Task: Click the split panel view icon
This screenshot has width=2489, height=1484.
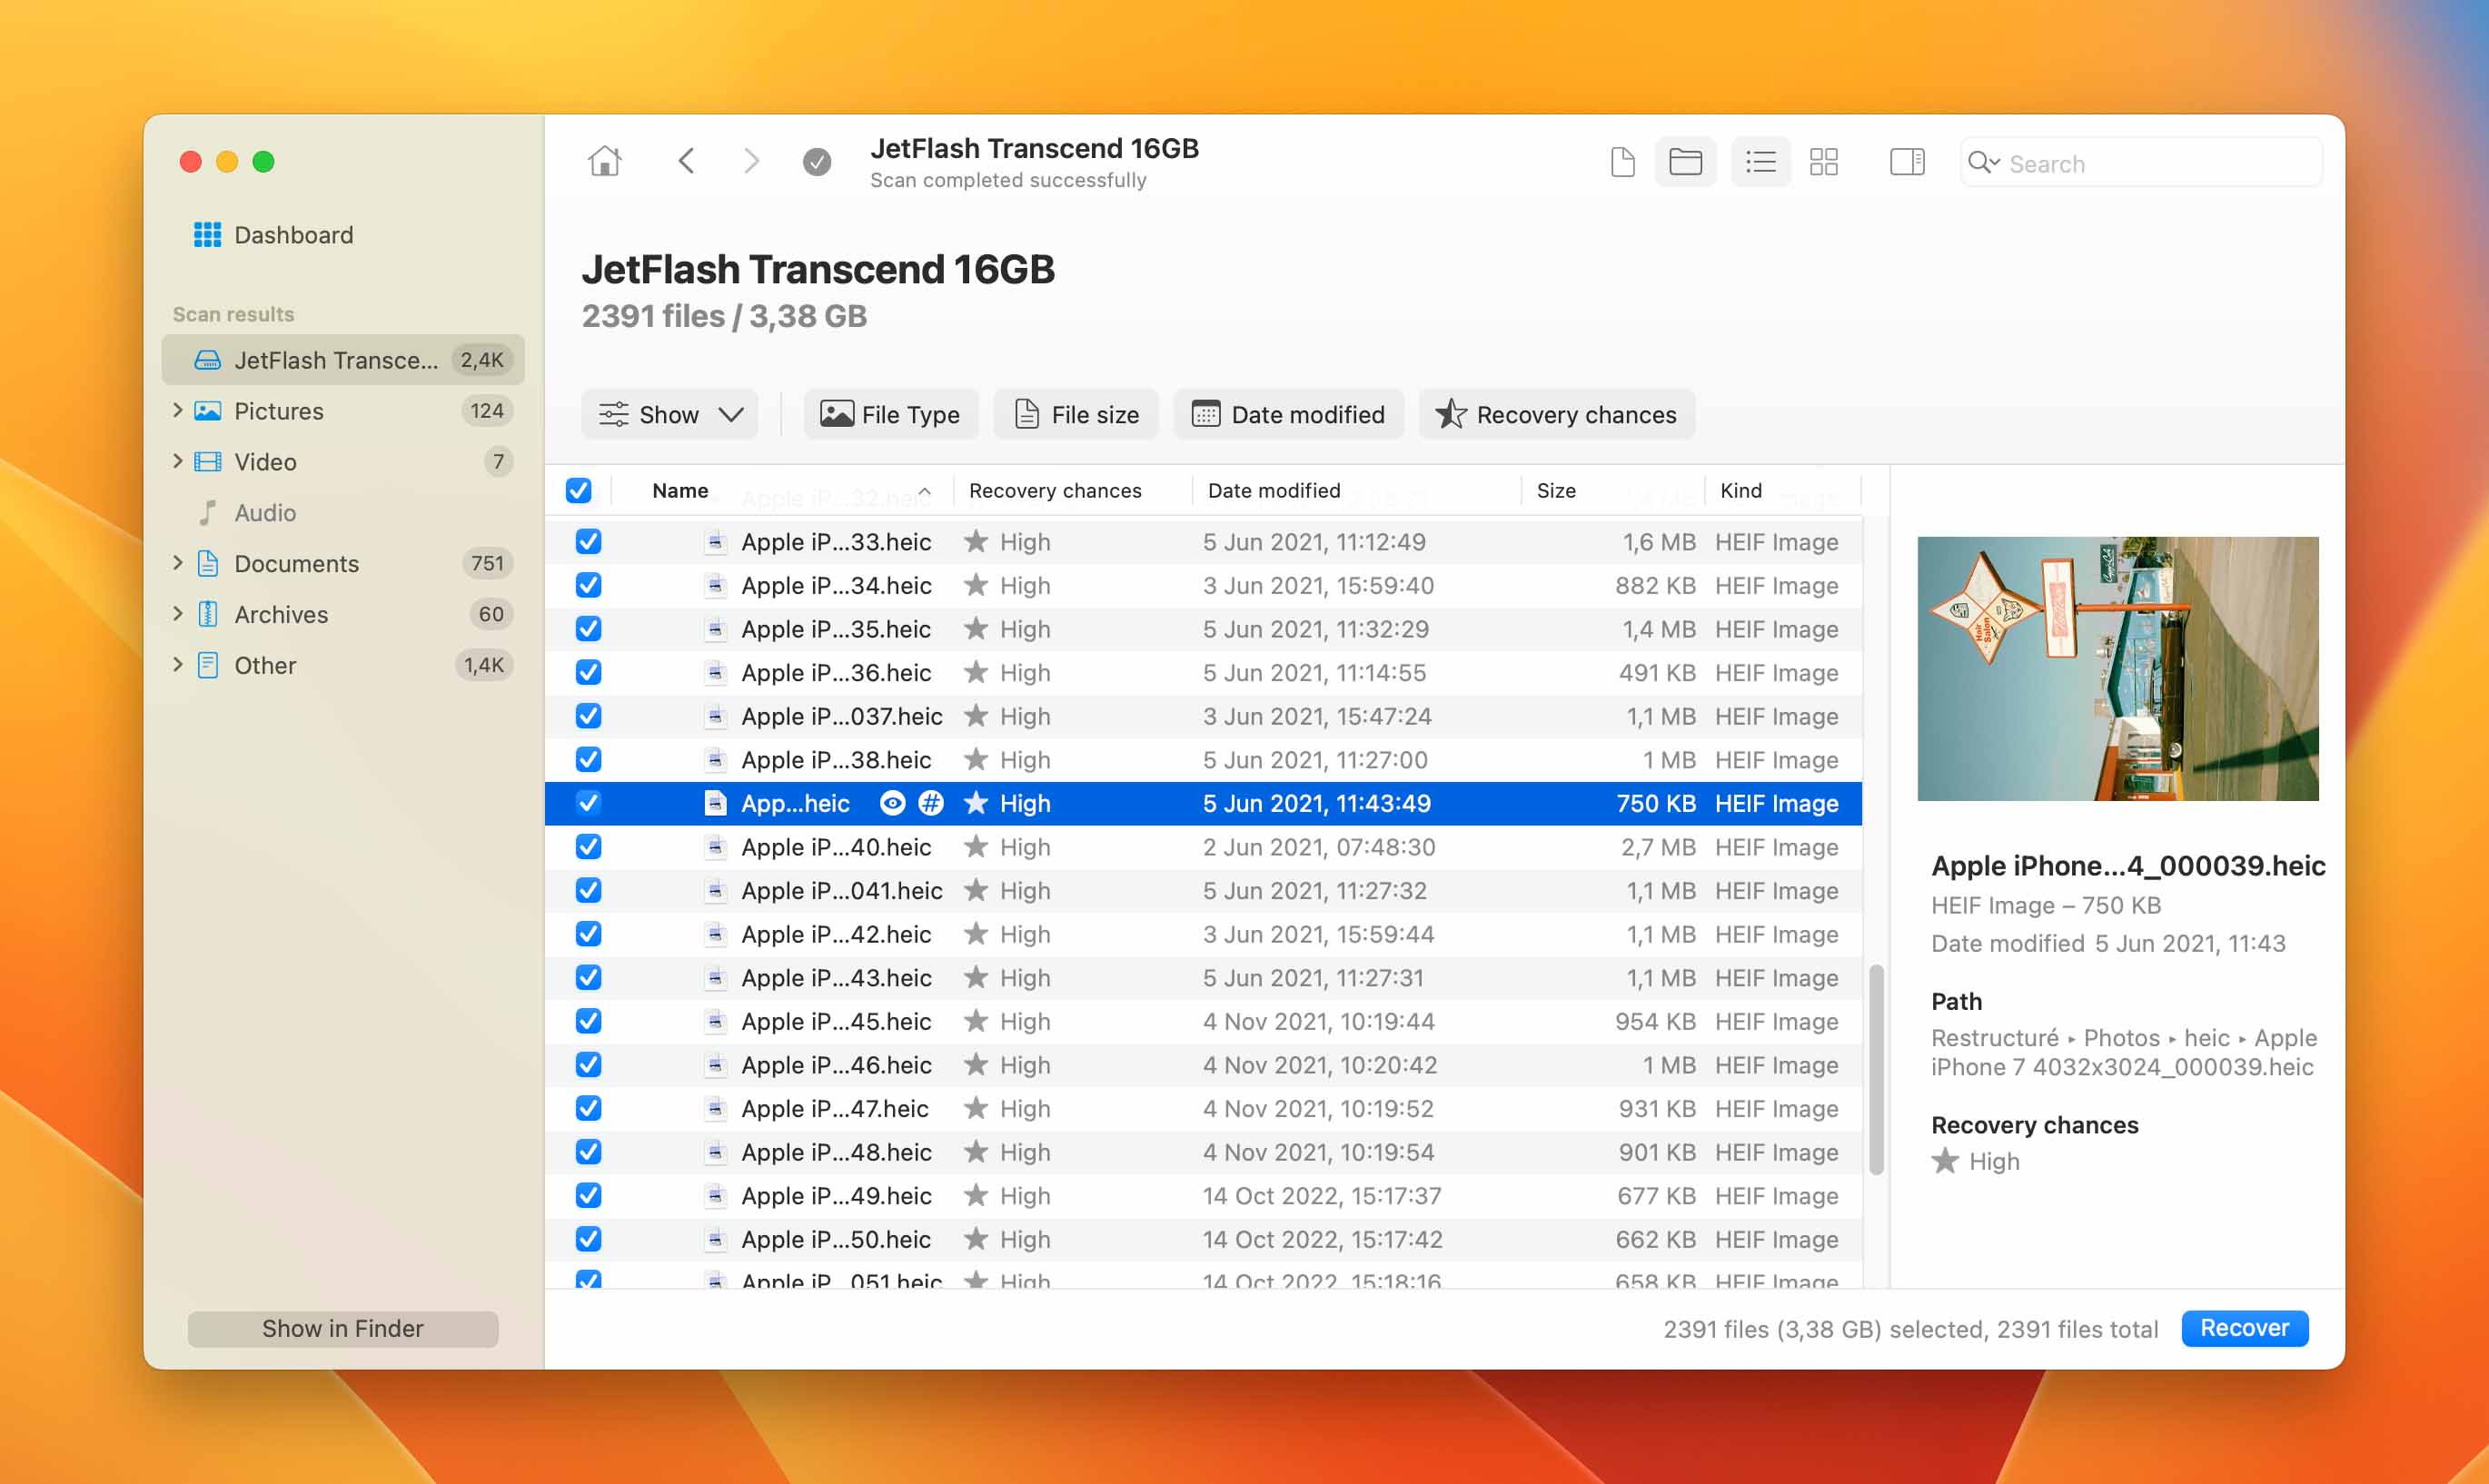Action: [x=1906, y=163]
